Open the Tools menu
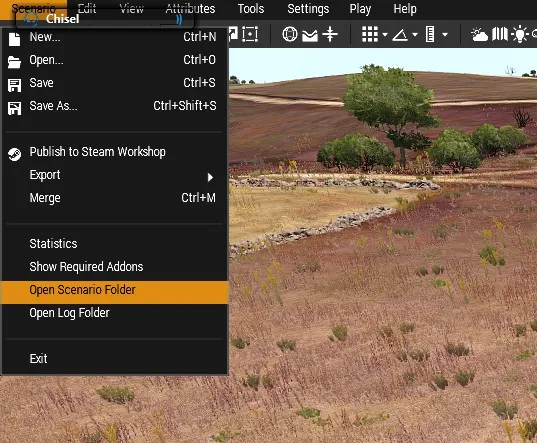The image size is (537, 443). (x=251, y=9)
